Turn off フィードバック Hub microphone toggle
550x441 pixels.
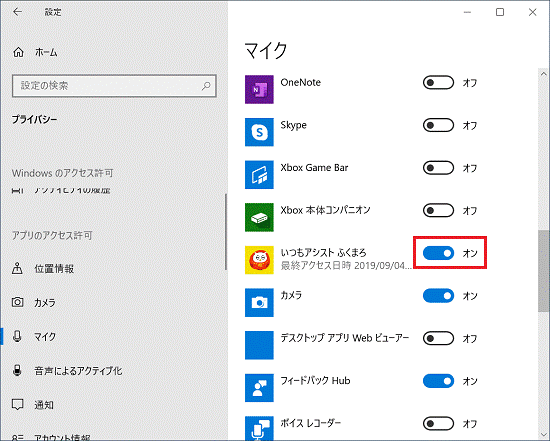tap(438, 381)
